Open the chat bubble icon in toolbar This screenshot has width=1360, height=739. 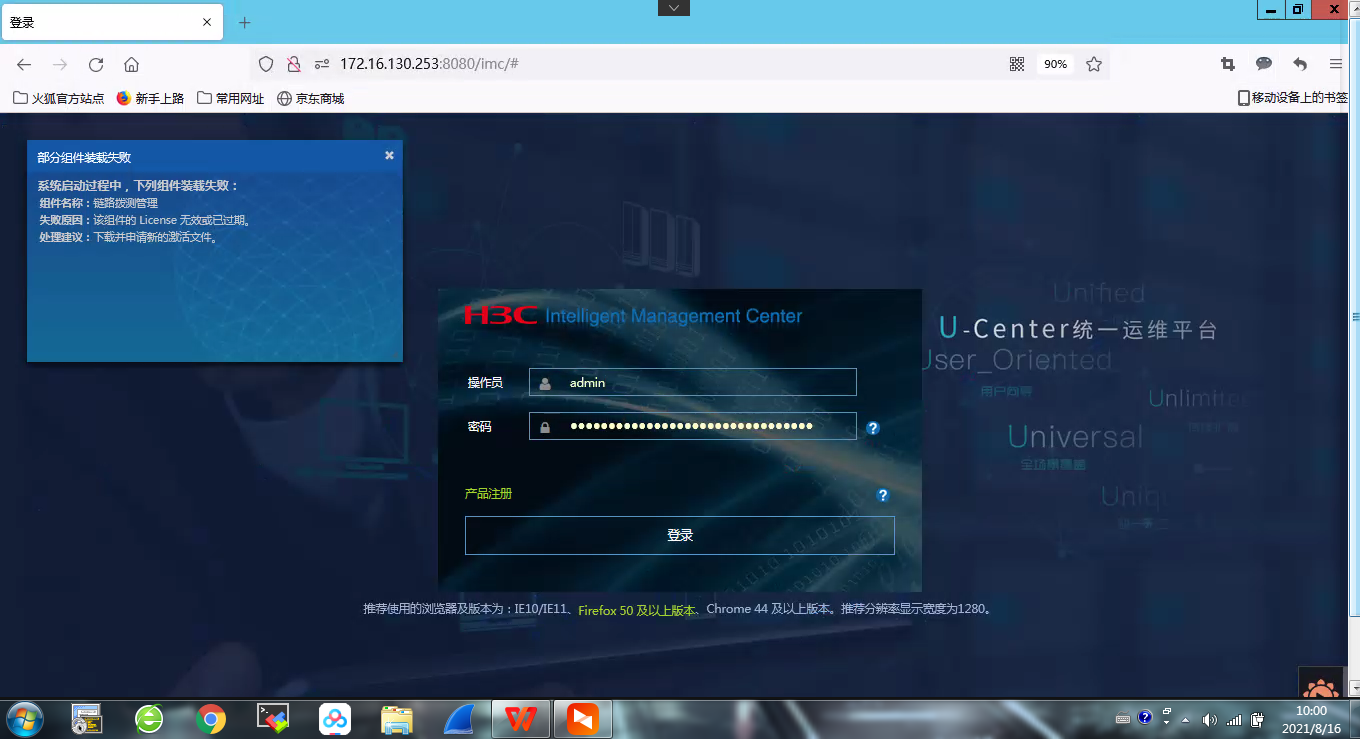click(x=1264, y=64)
